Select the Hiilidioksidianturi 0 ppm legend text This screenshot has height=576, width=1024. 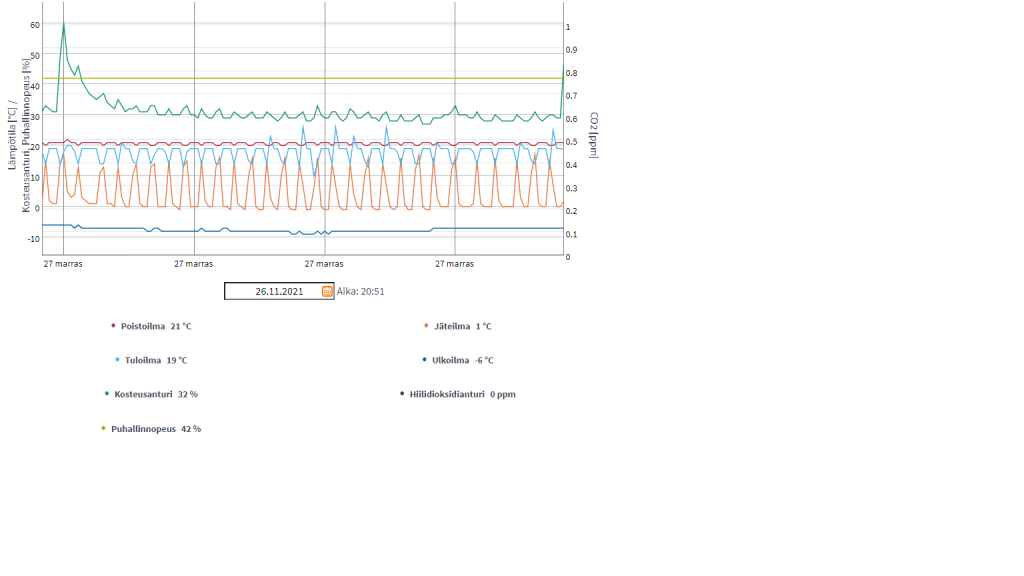click(462, 394)
